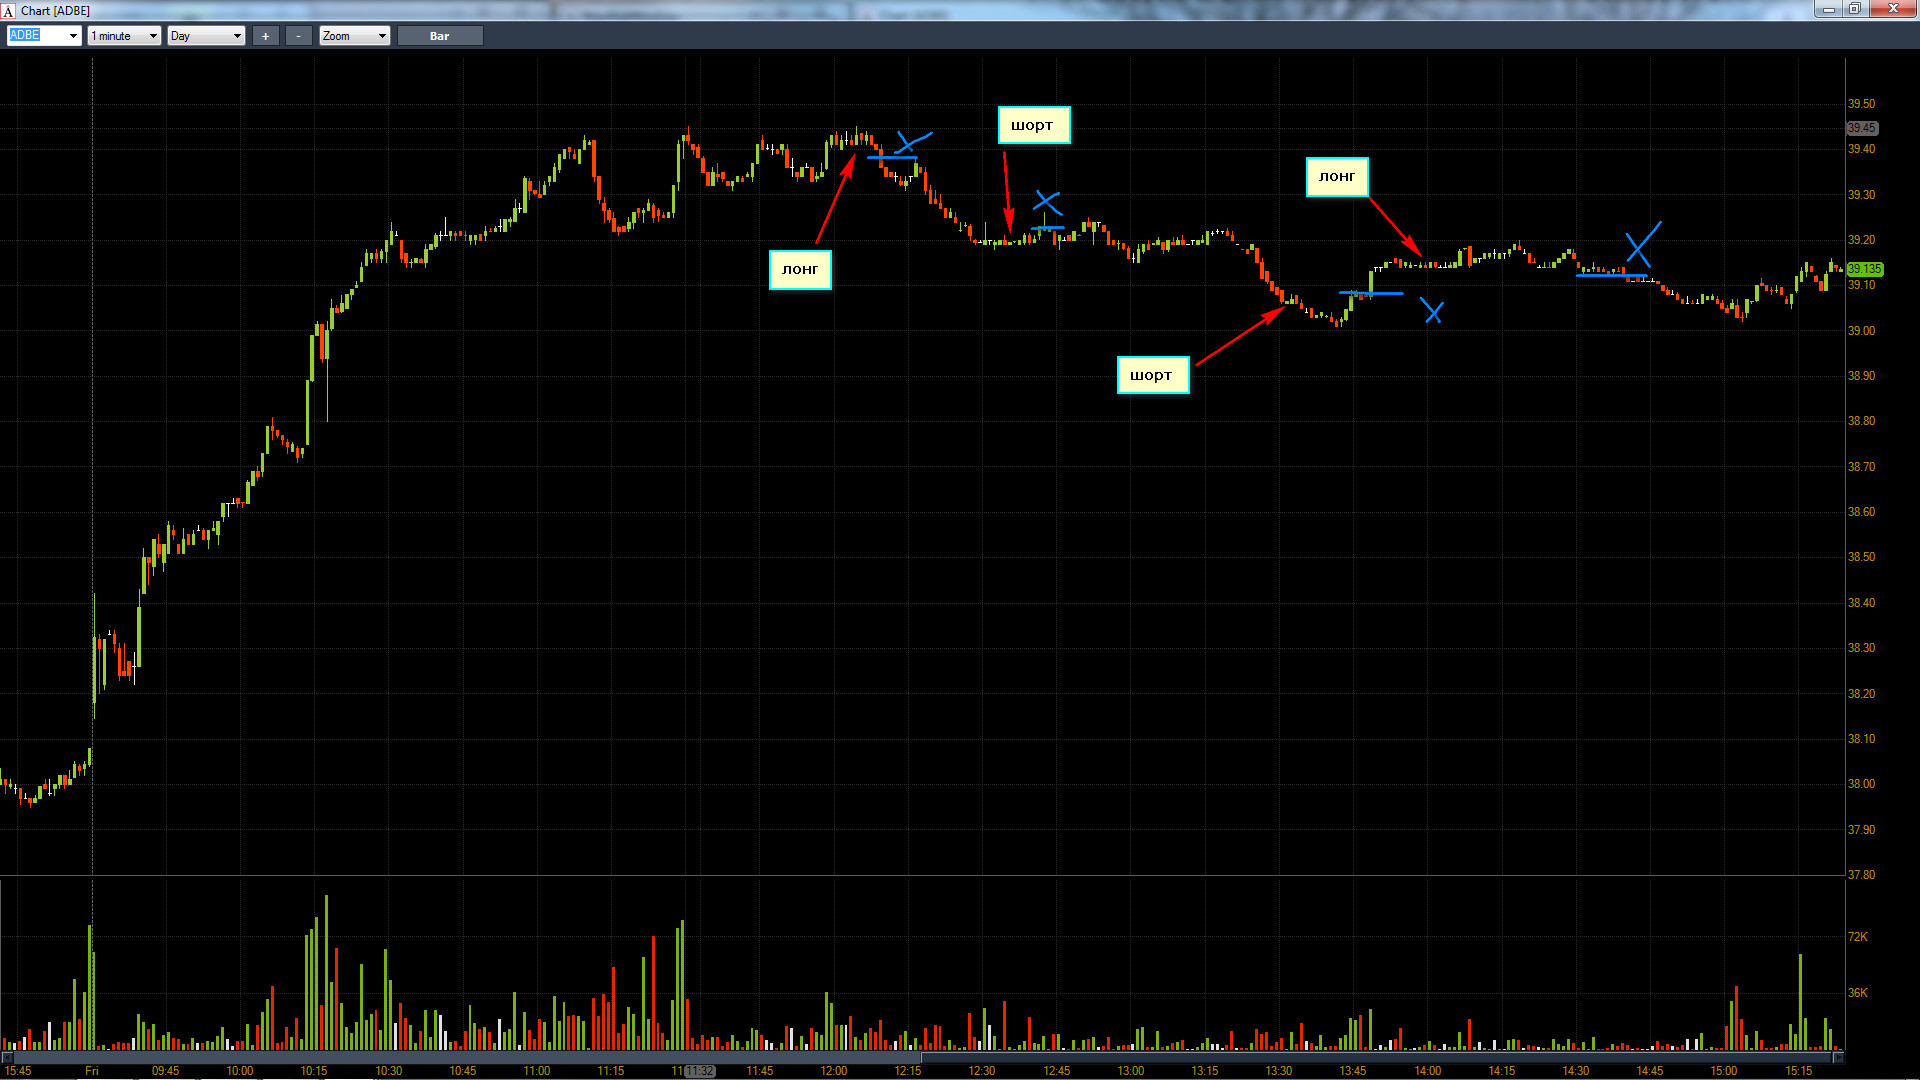Open the Day period dropdown
The image size is (1920, 1080).
click(x=237, y=36)
